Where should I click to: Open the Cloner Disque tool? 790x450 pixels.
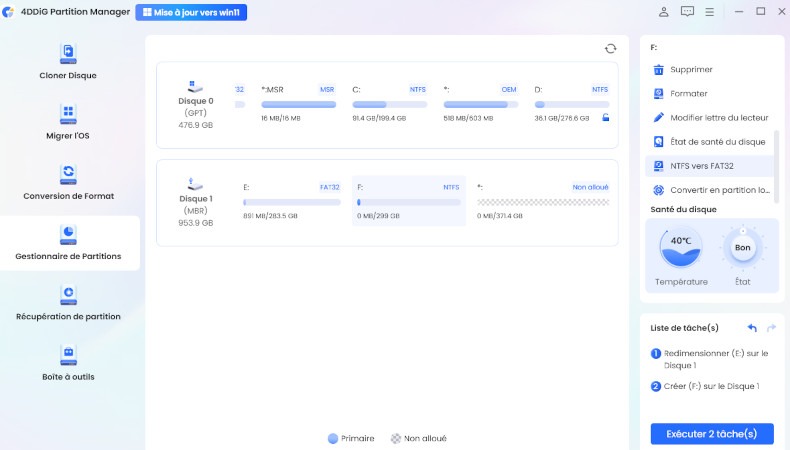(x=68, y=61)
